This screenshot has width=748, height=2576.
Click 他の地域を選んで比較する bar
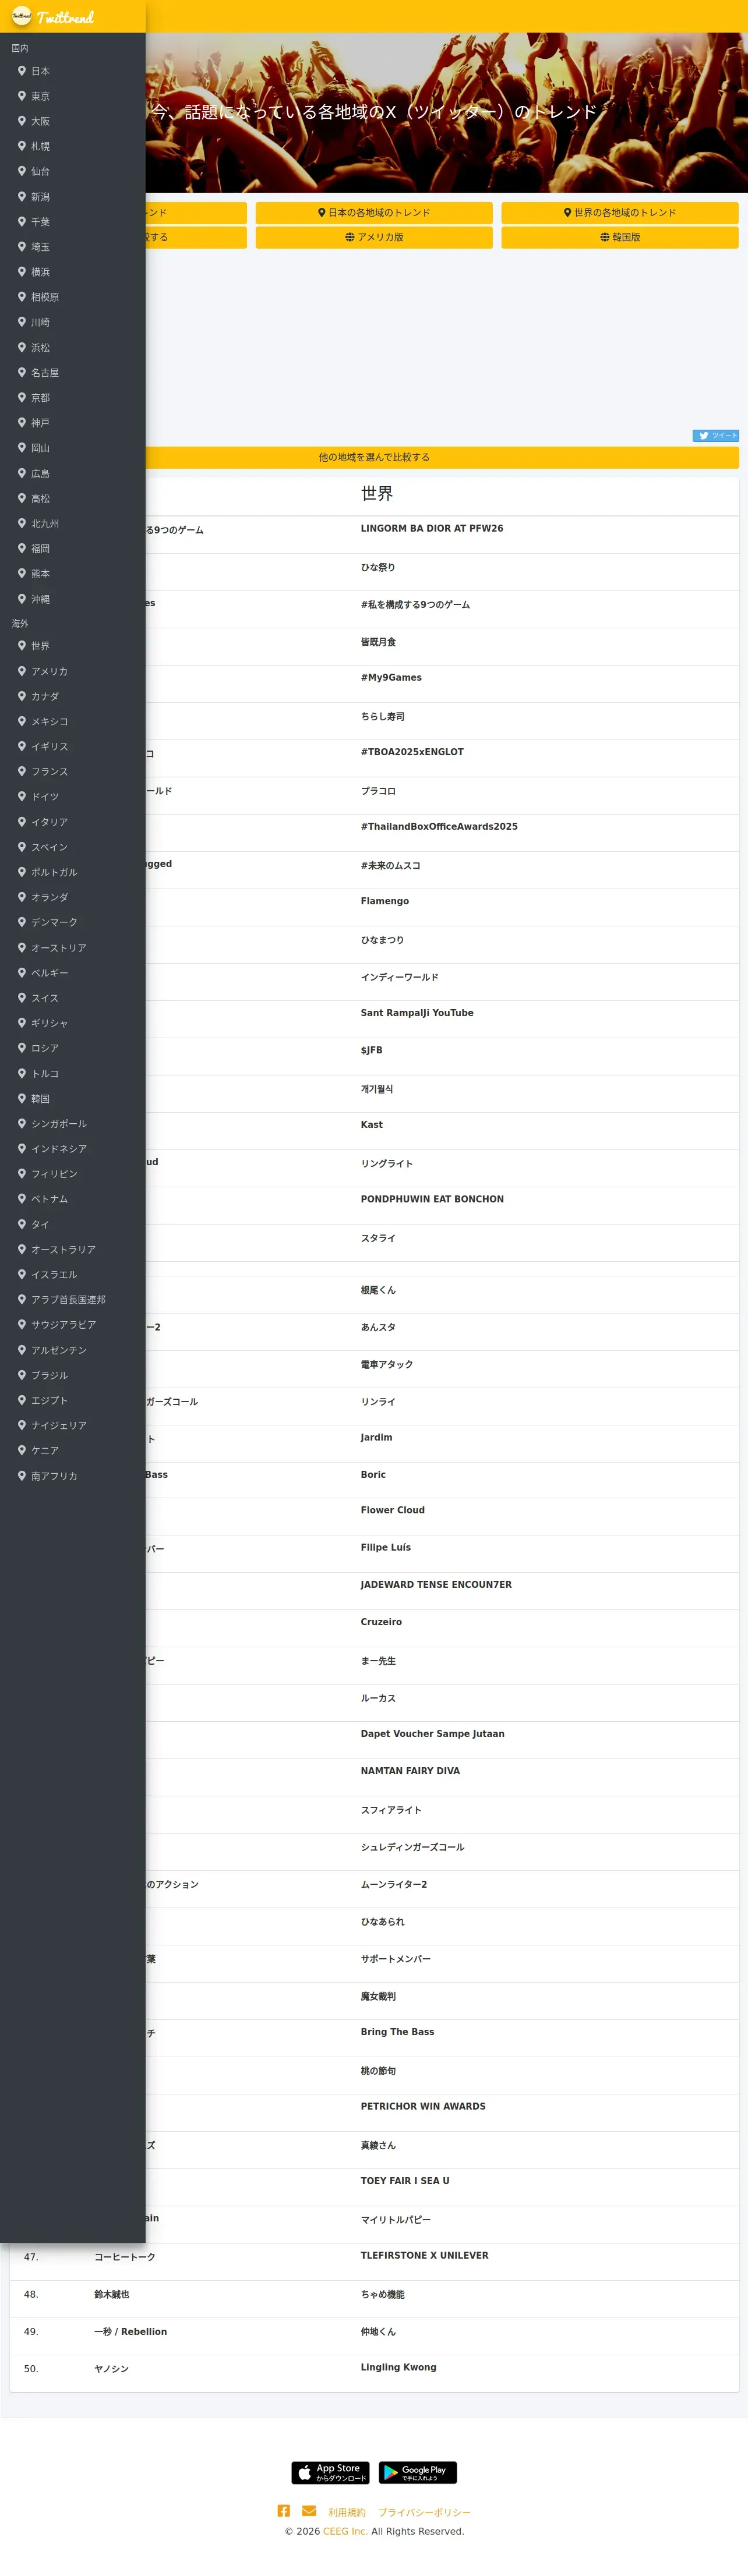374,457
